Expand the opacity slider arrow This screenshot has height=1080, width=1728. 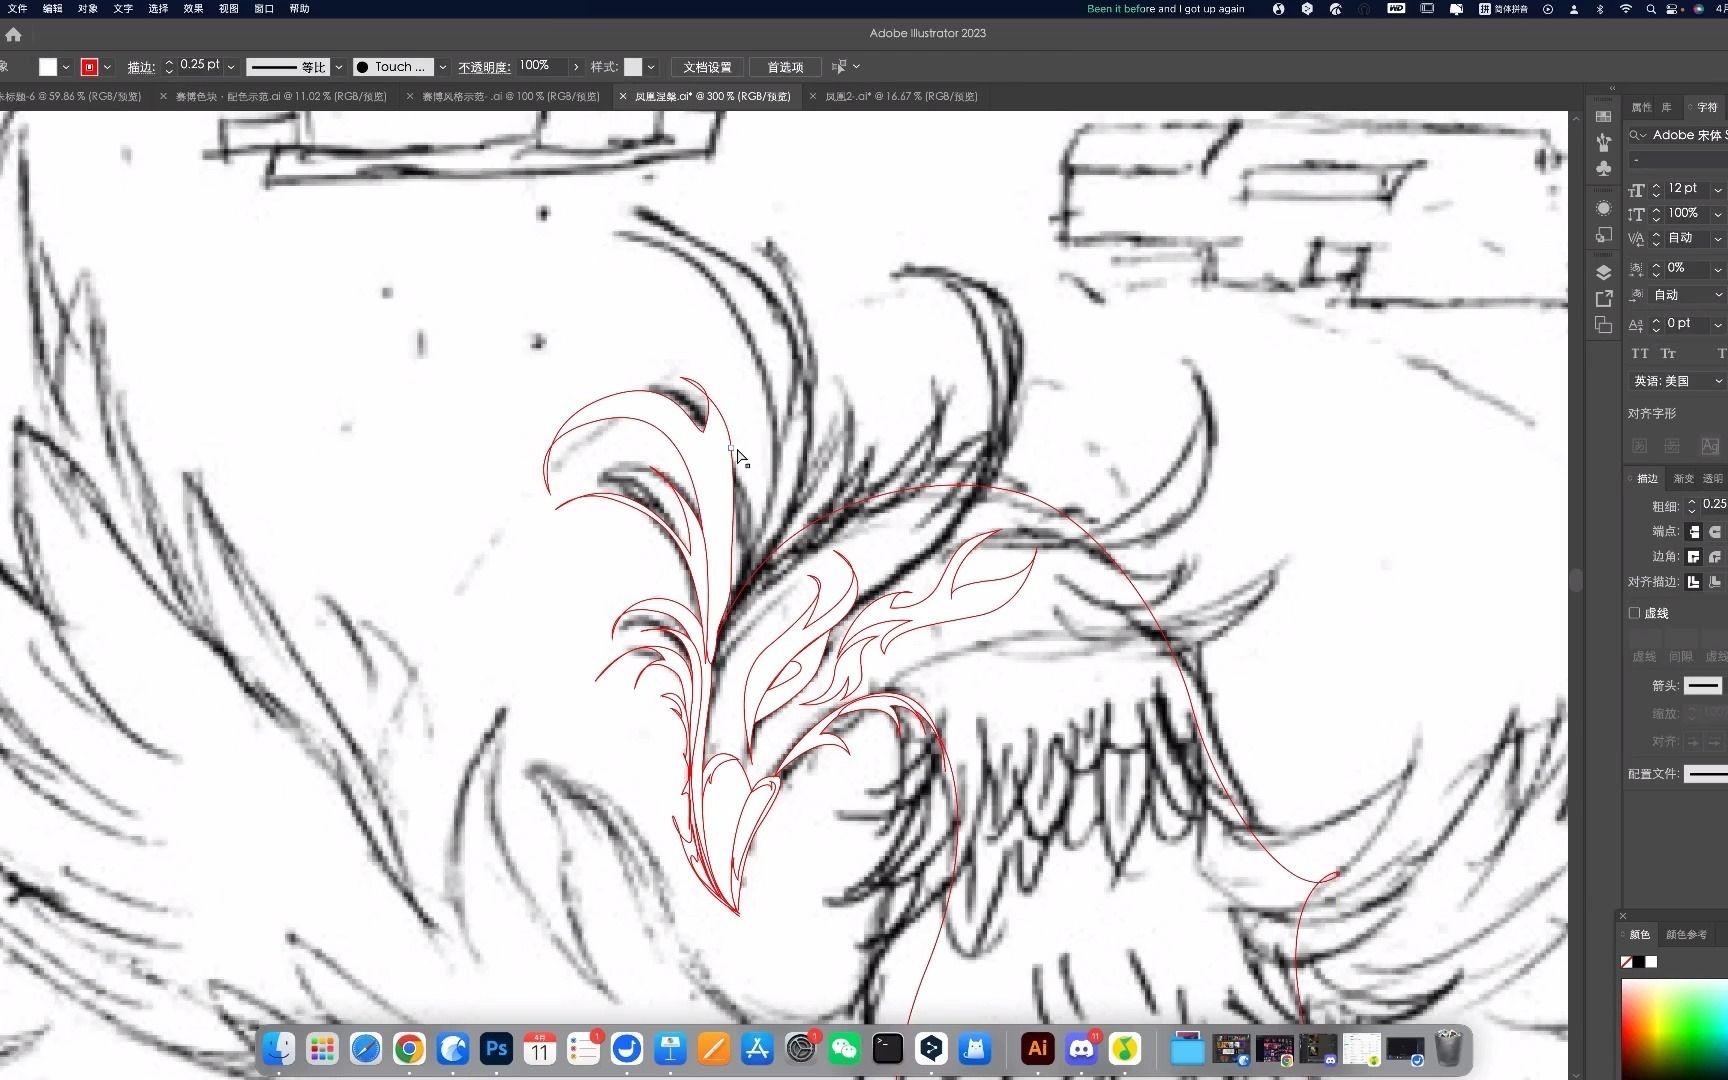click(x=576, y=67)
